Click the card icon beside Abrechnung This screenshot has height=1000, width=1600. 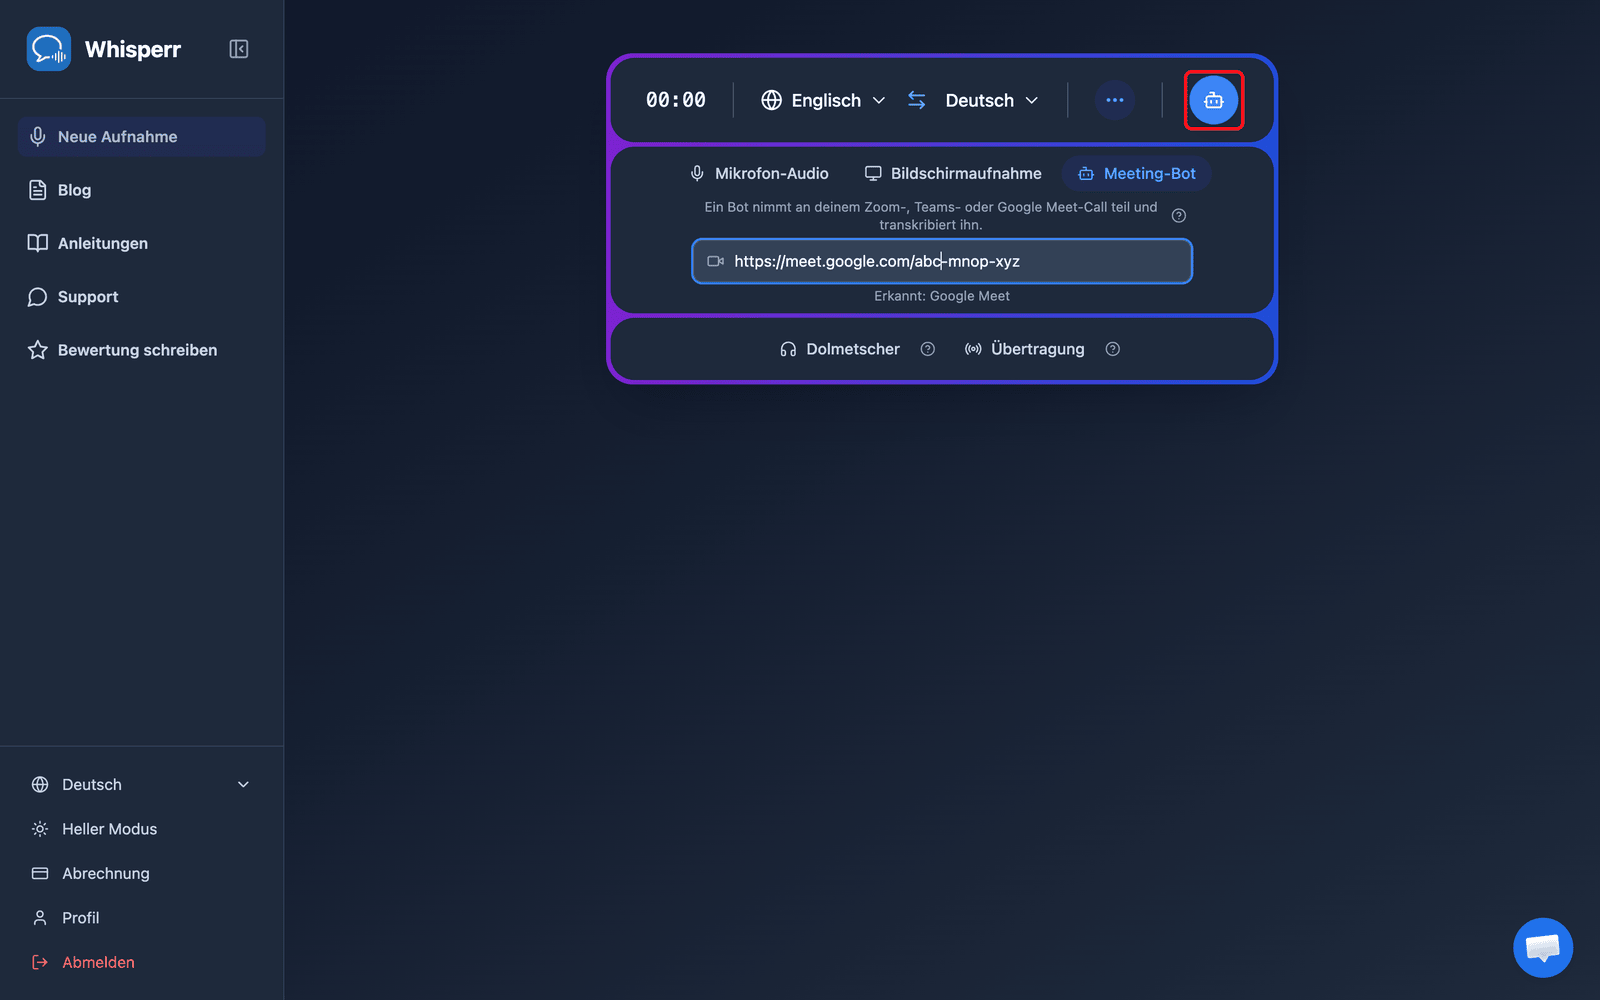[40, 873]
